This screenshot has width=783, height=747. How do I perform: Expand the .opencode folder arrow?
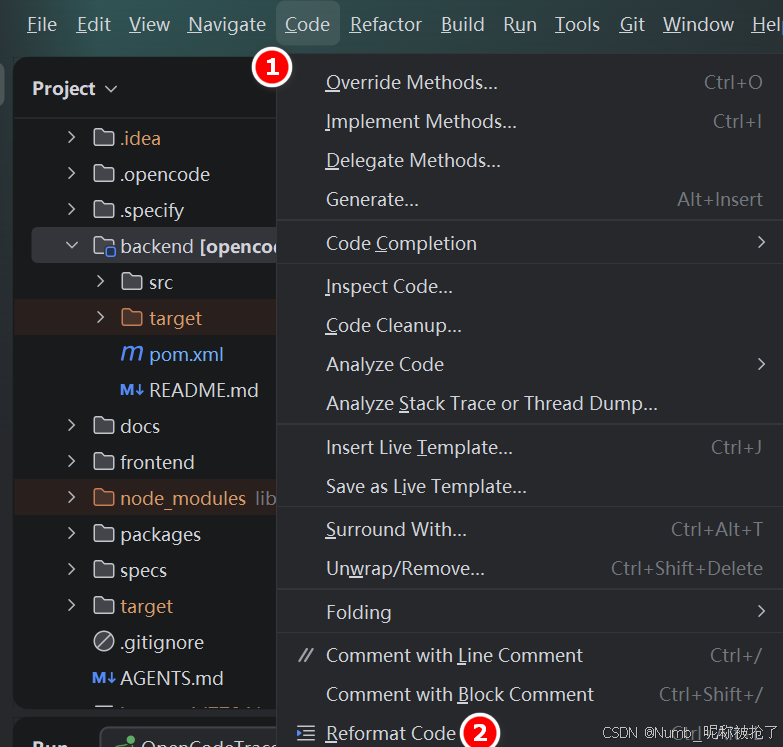pos(71,173)
